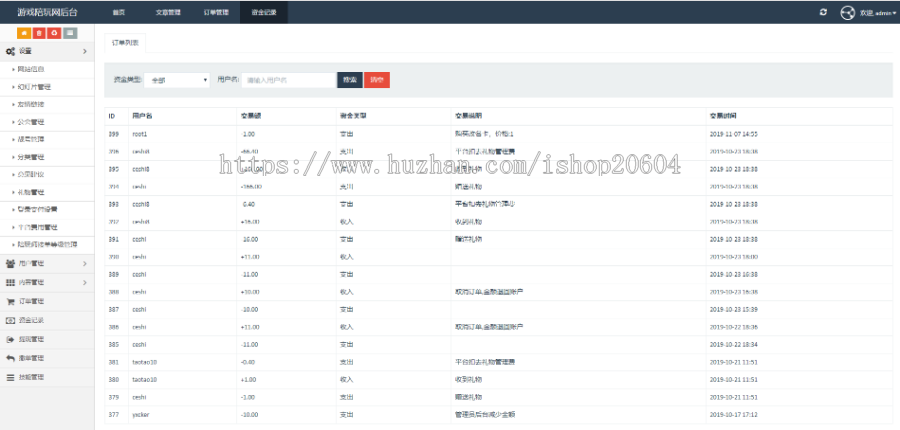Open 文章管理 in top navigation
900x430 pixels.
point(166,12)
